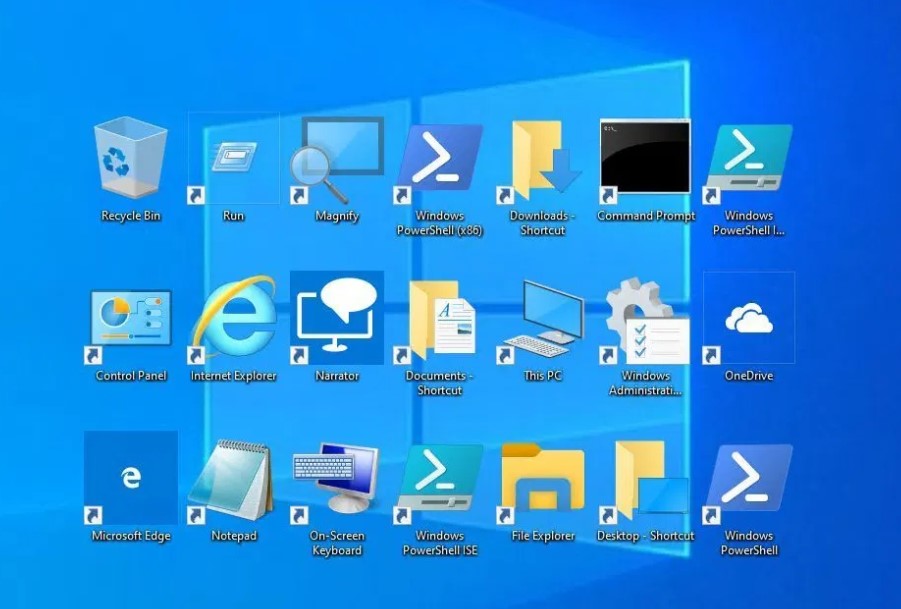Screen dimensions: 901x609
Task: Click the "Run" label text
Action: [x=233, y=216]
